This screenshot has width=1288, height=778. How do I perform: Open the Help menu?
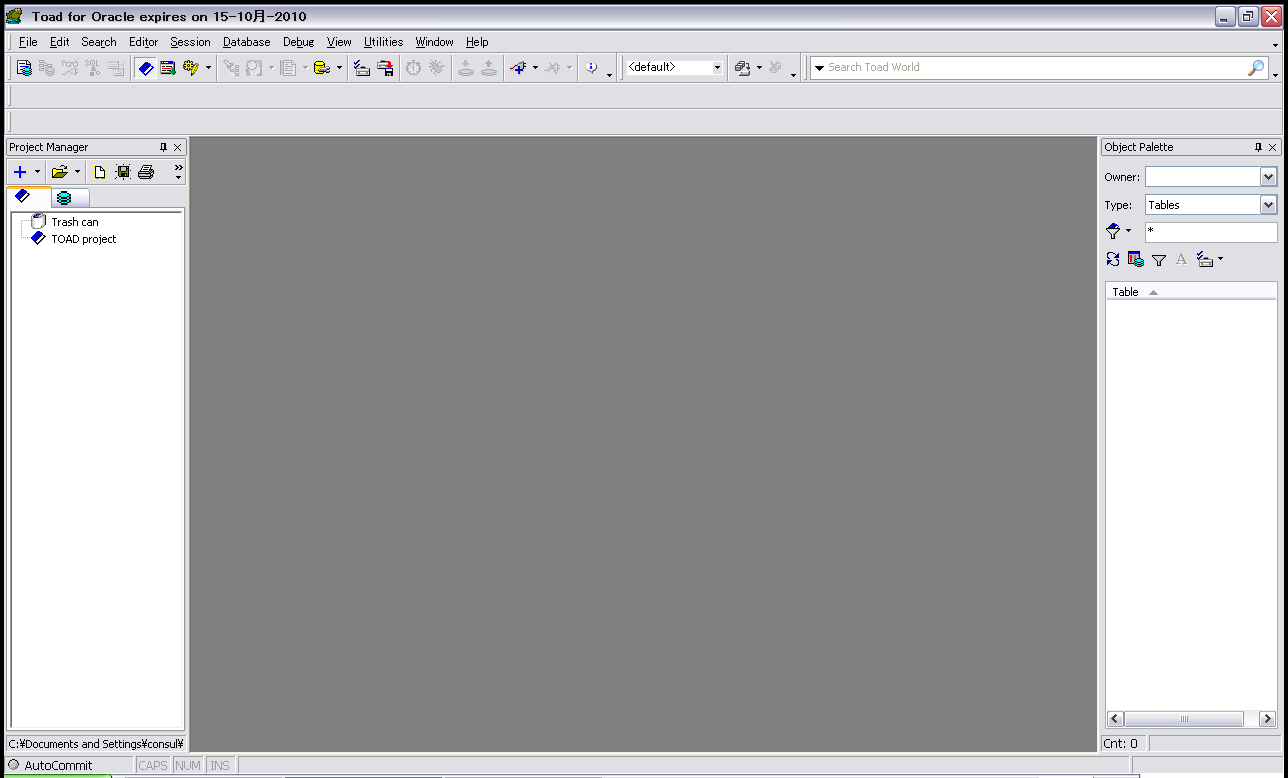click(x=477, y=42)
